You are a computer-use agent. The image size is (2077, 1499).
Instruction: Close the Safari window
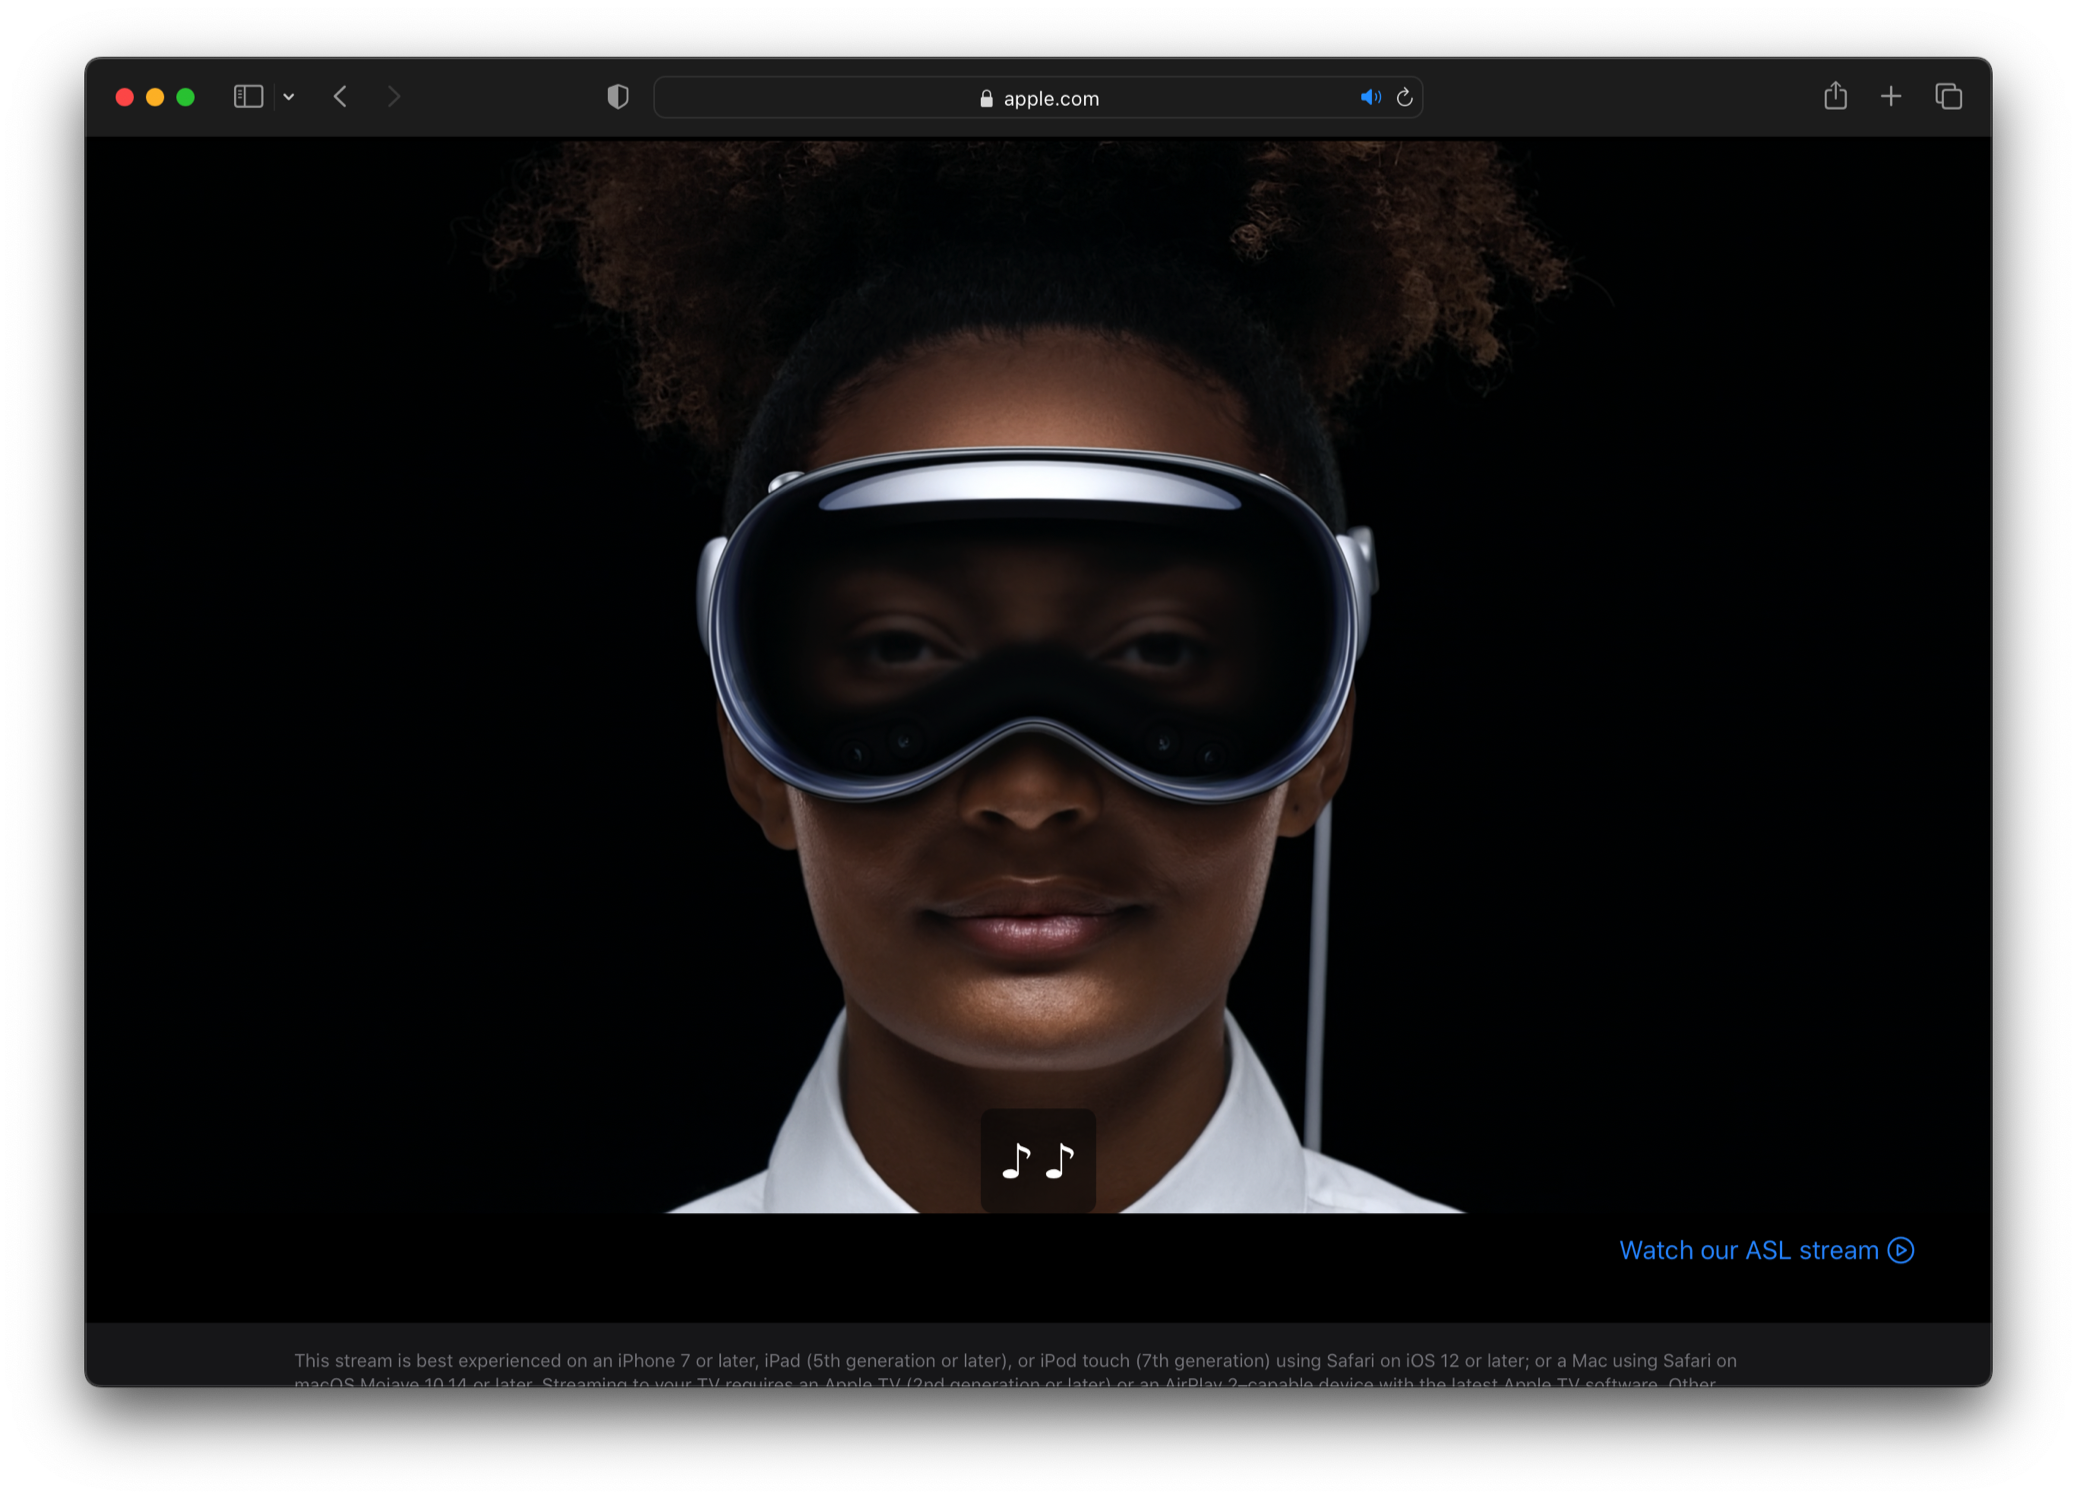pos(125,97)
